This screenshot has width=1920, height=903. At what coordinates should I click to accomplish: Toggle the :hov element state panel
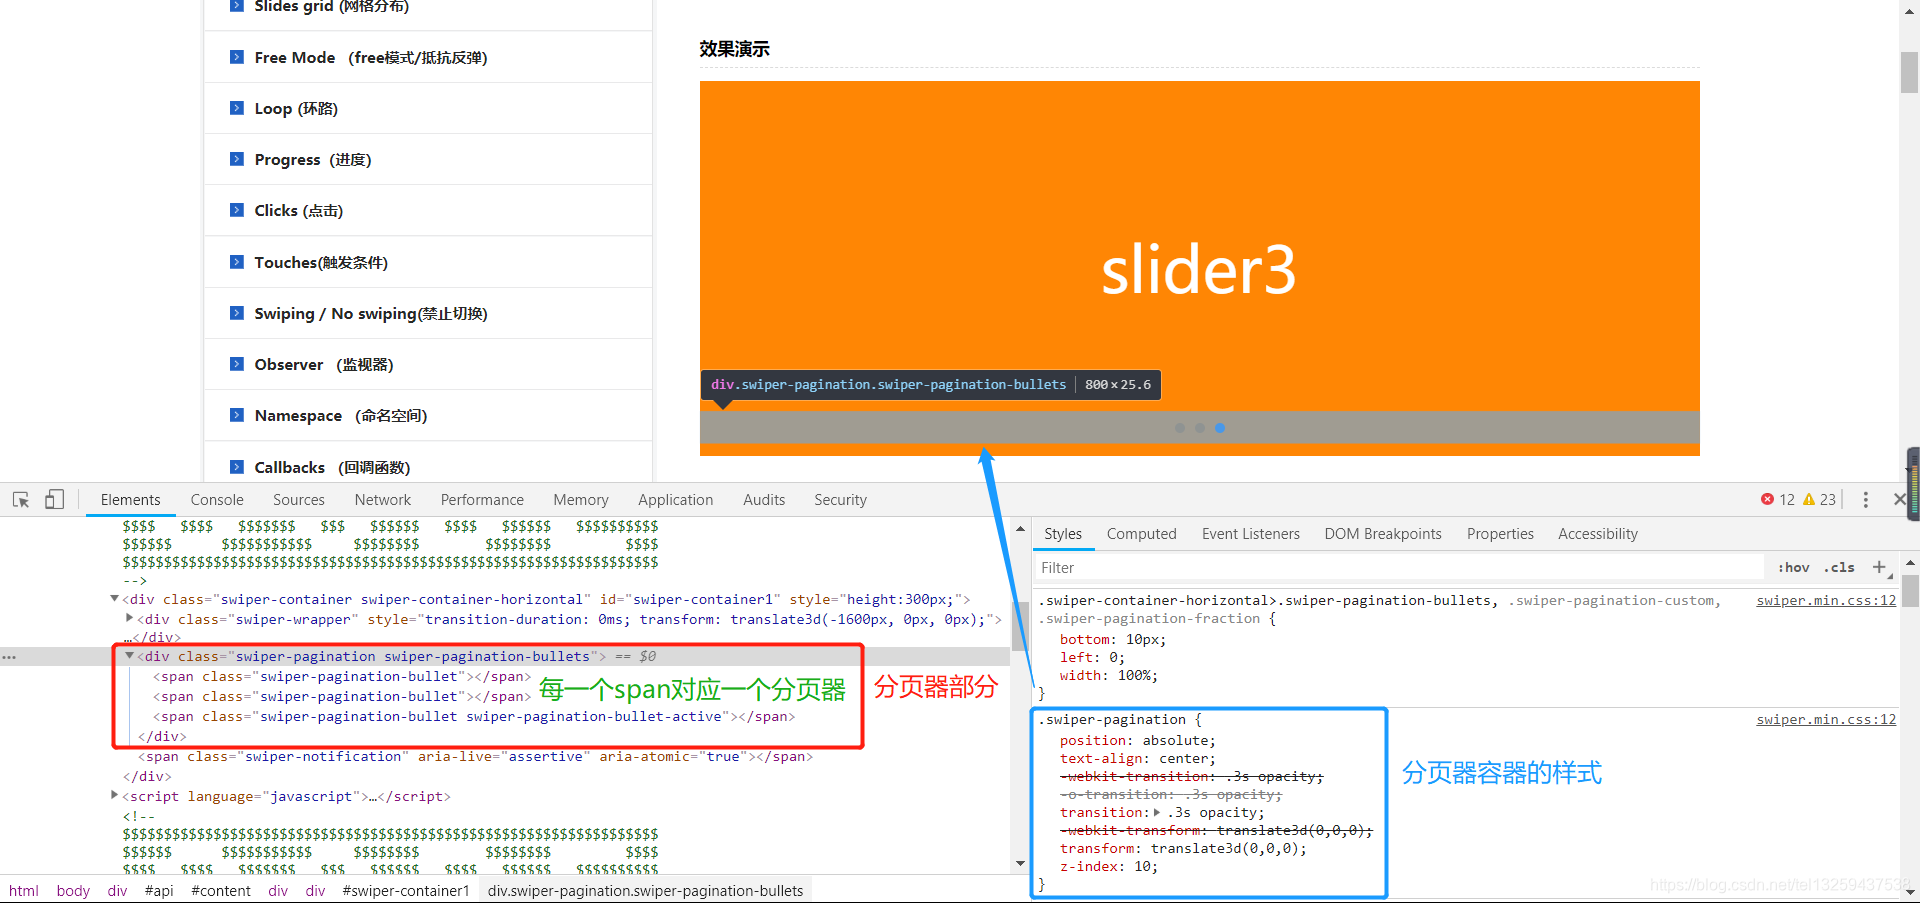coord(1793,567)
